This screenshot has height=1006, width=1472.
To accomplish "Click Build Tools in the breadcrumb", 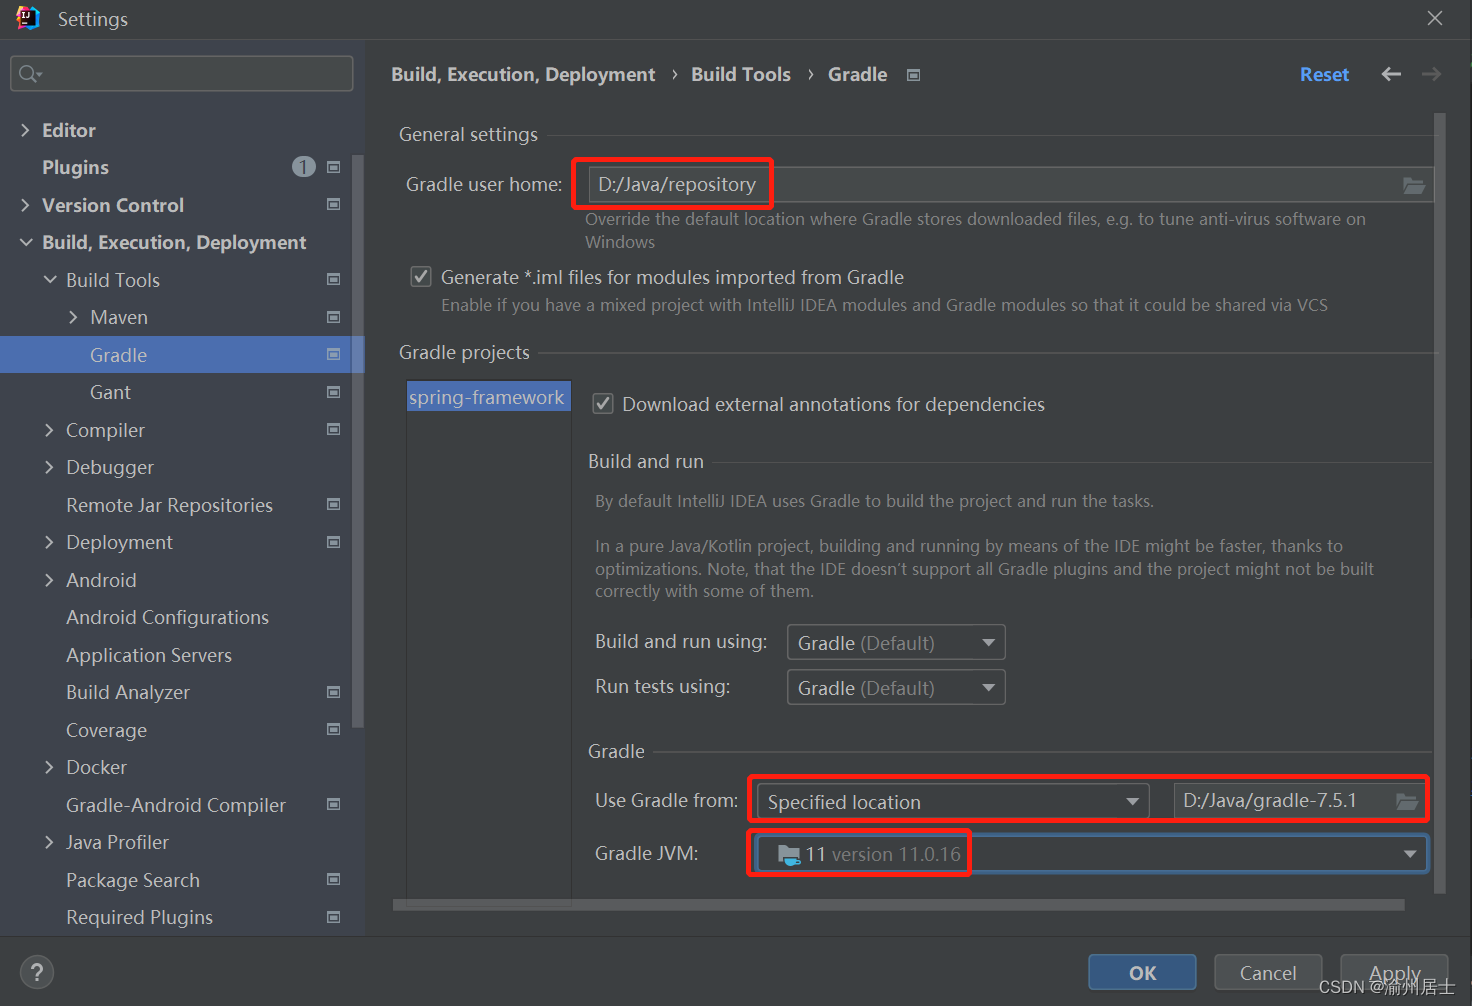I will [741, 74].
